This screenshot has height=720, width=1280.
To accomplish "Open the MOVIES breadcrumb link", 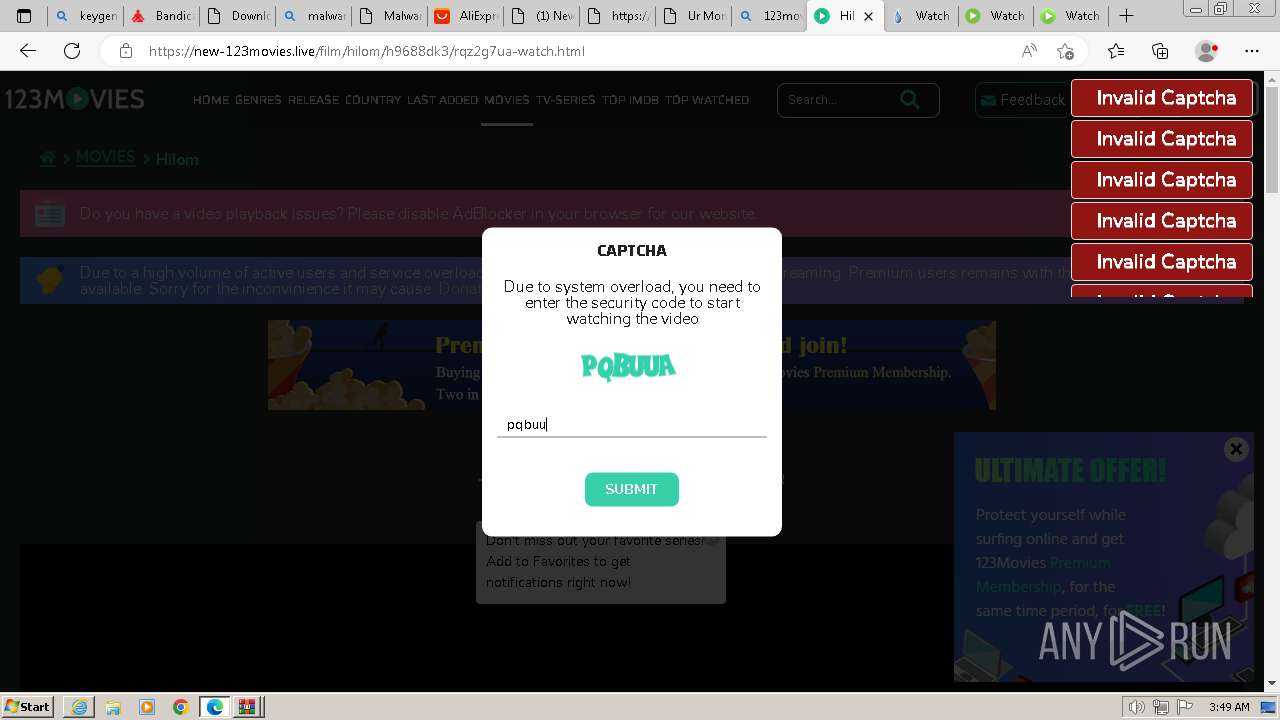I will click(x=105, y=158).
